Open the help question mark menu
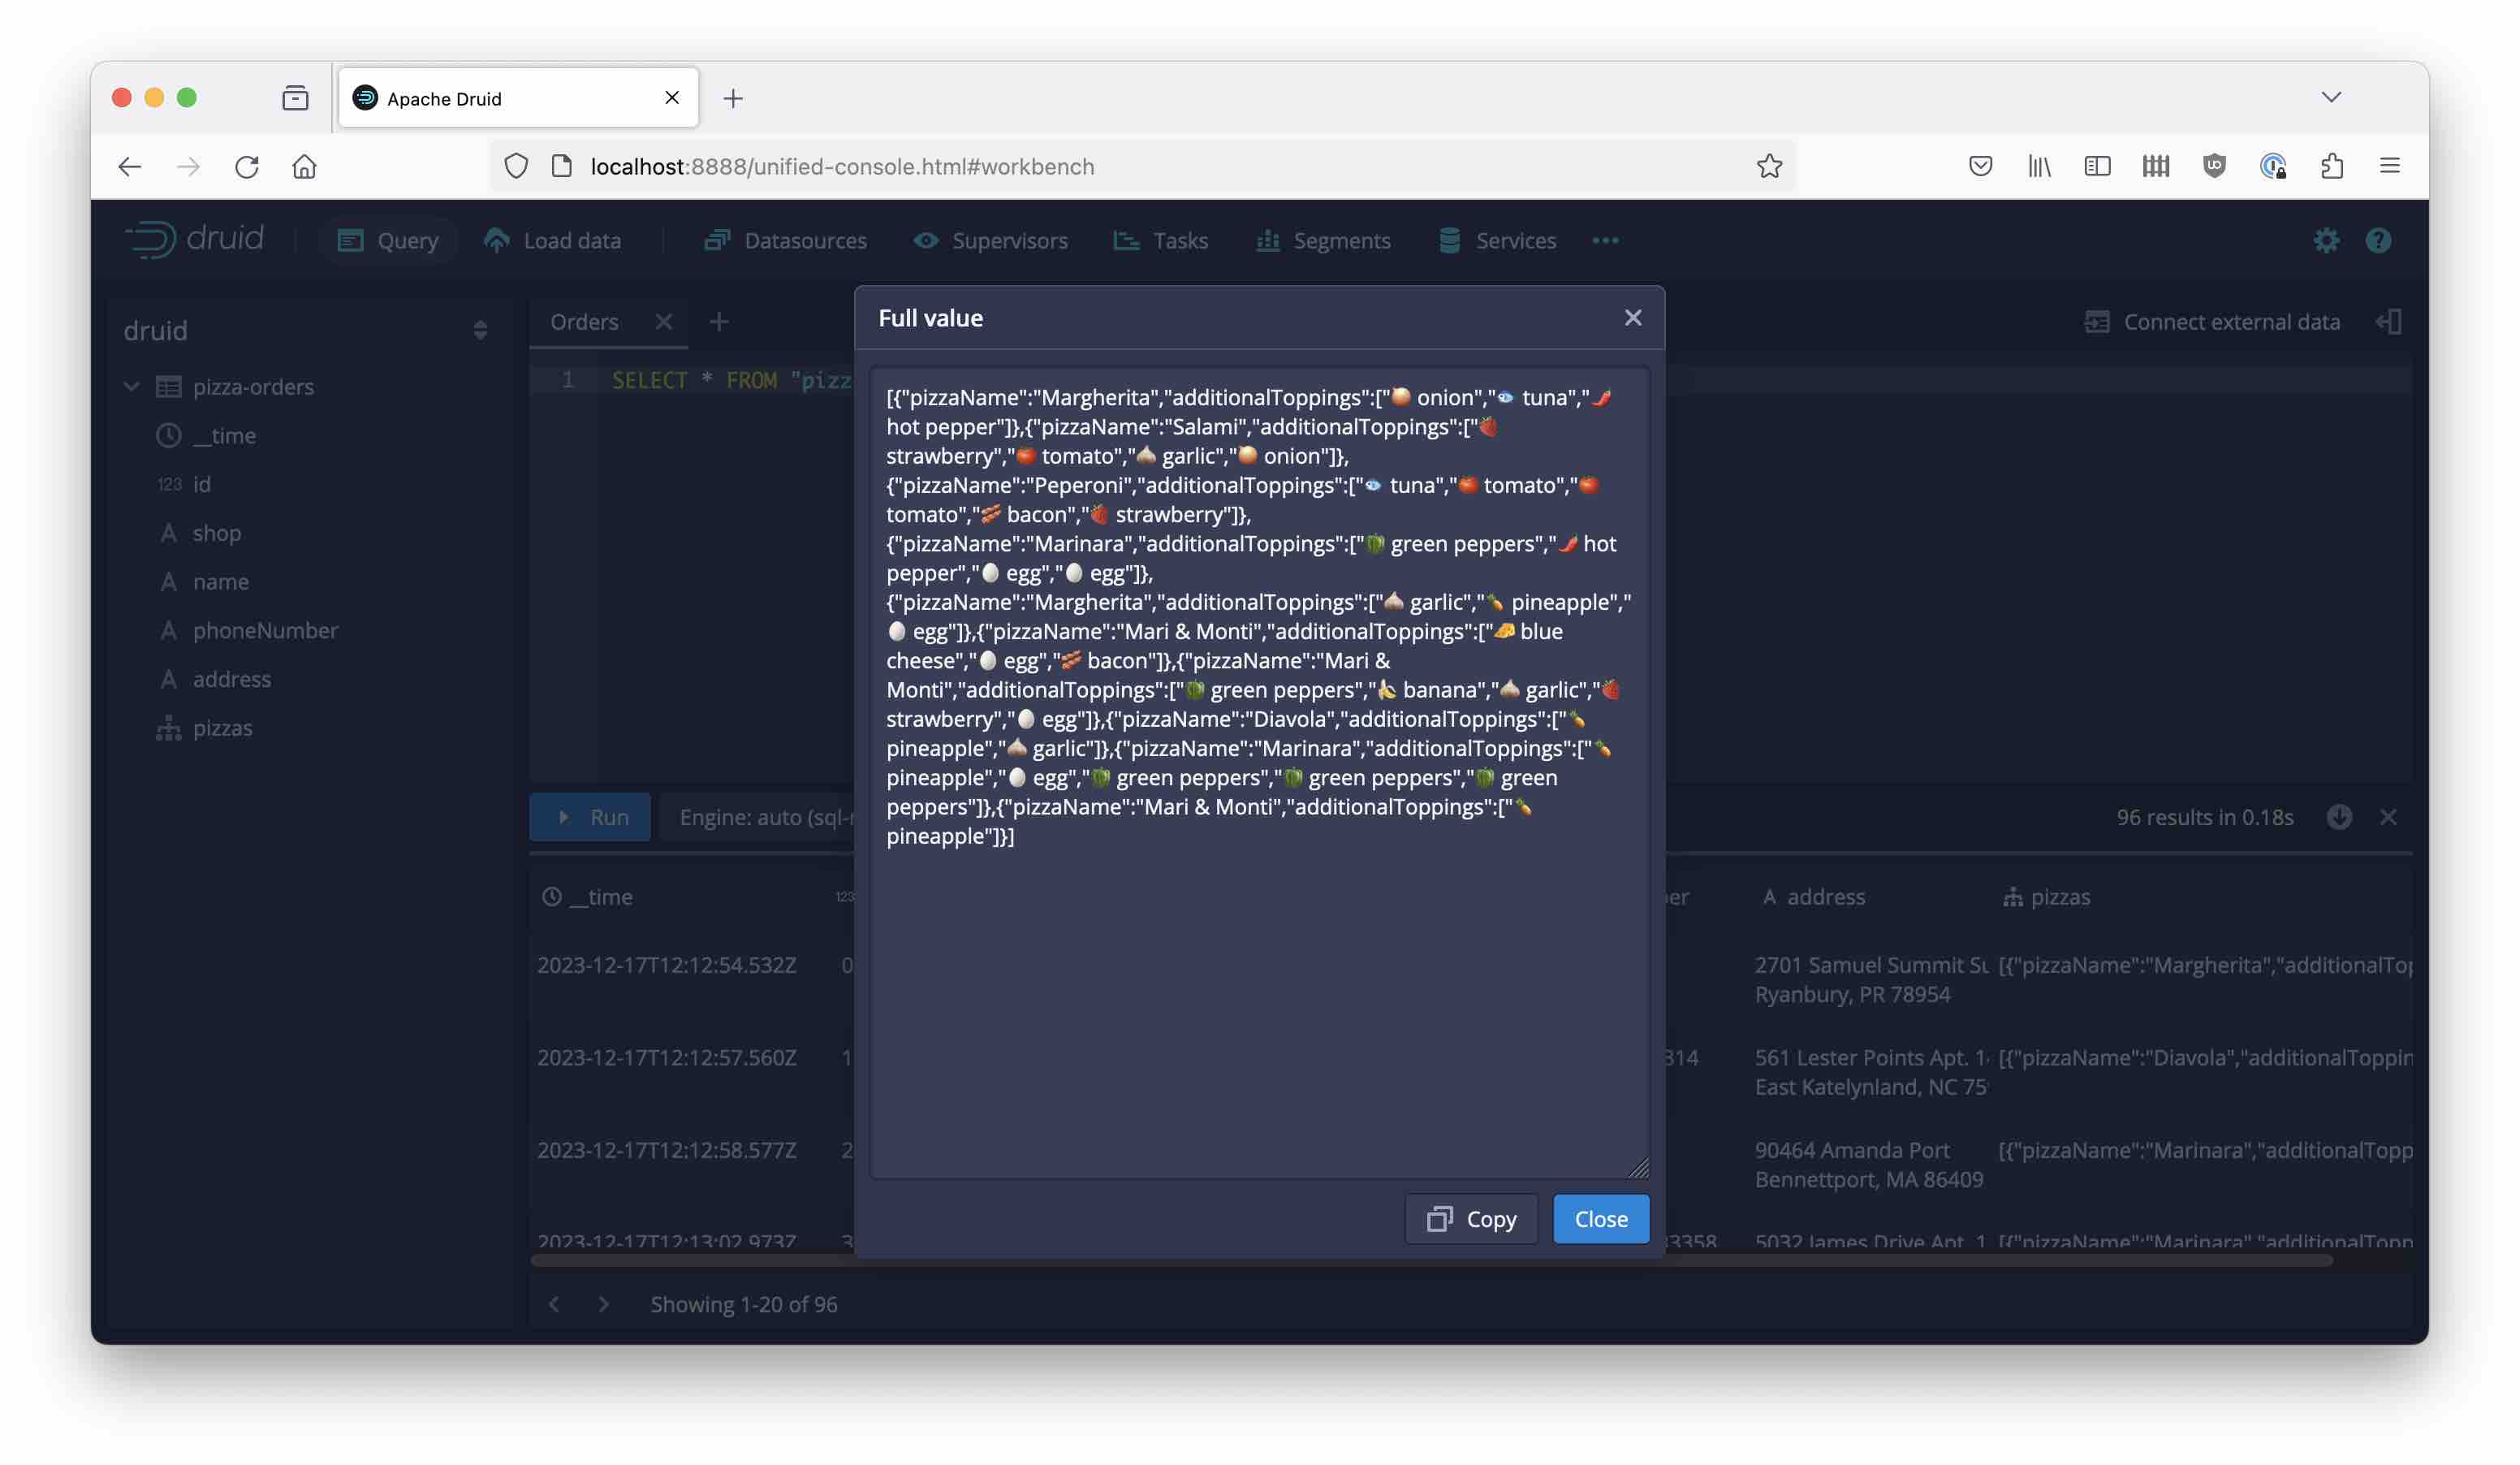2520x1465 pixels. [2378, 241]
